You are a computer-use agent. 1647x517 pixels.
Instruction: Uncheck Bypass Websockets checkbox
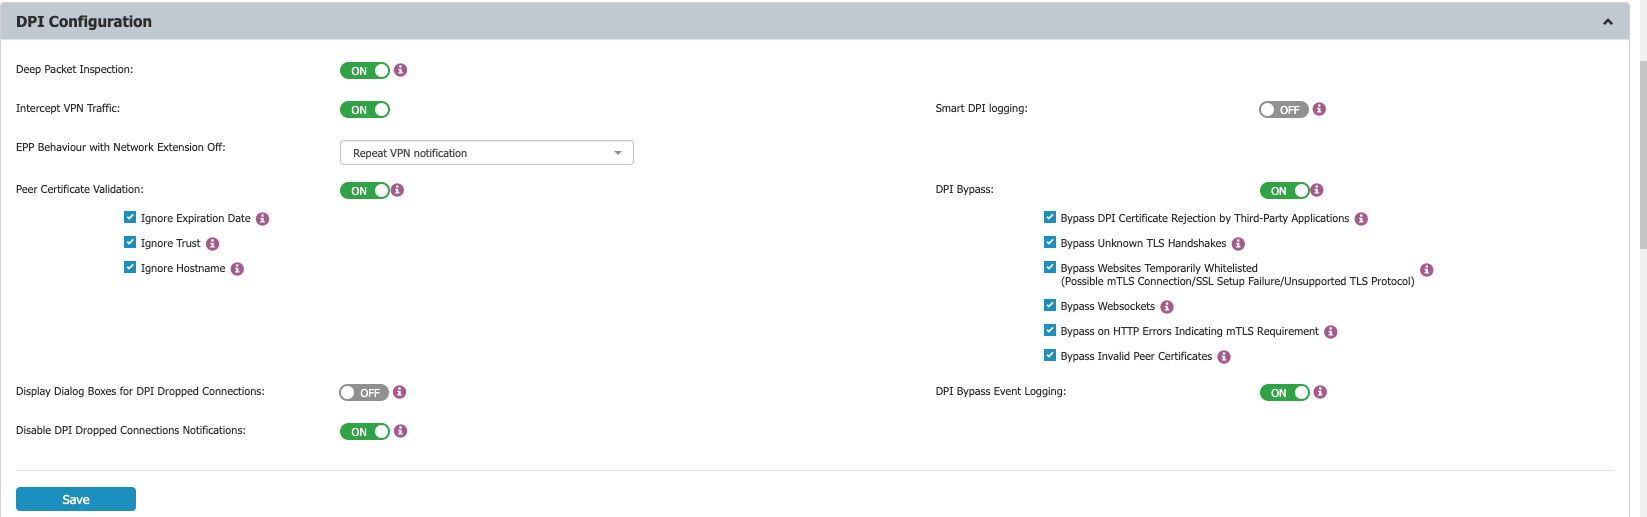pyautogui.click(x=1050, y=305)
